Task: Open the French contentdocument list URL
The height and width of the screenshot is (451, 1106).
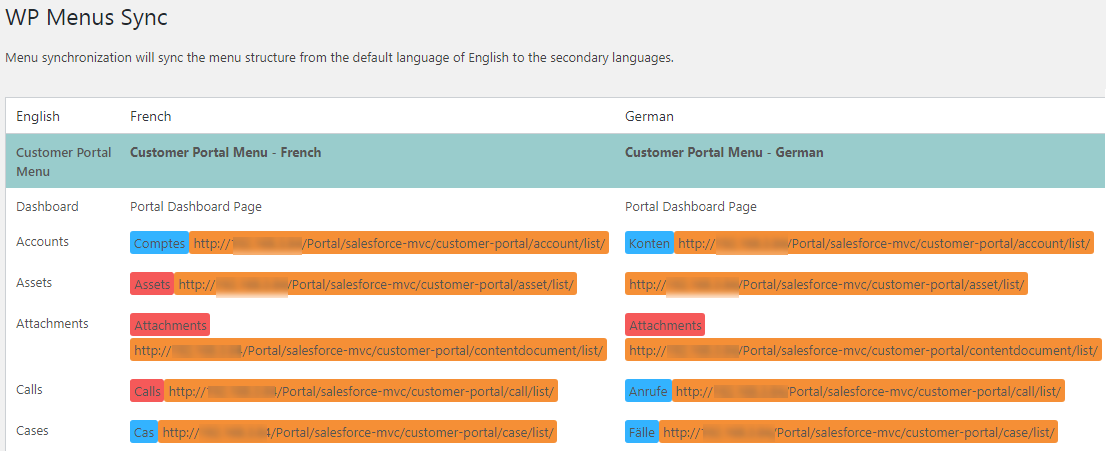Action: (x=369, y=350)
